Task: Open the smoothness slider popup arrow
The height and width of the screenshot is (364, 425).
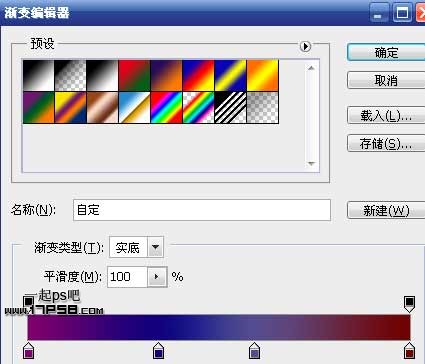Action: (x=157, y=277)
